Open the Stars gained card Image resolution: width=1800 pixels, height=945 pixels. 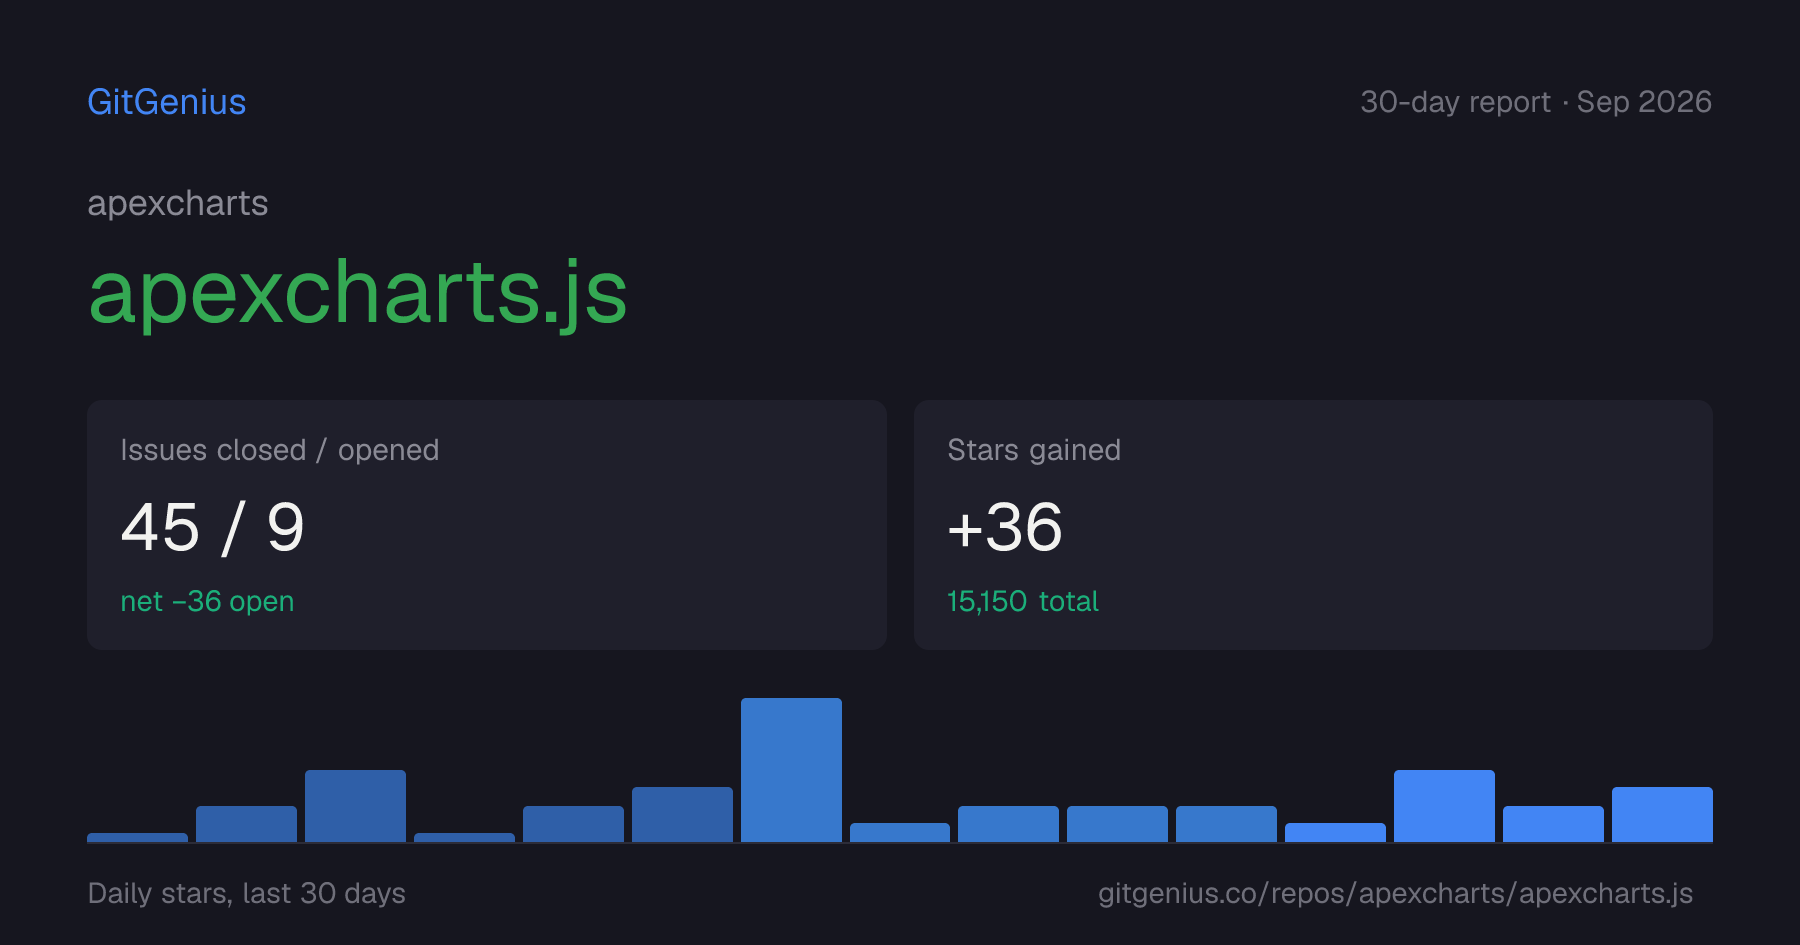[x=1313, y=525]
